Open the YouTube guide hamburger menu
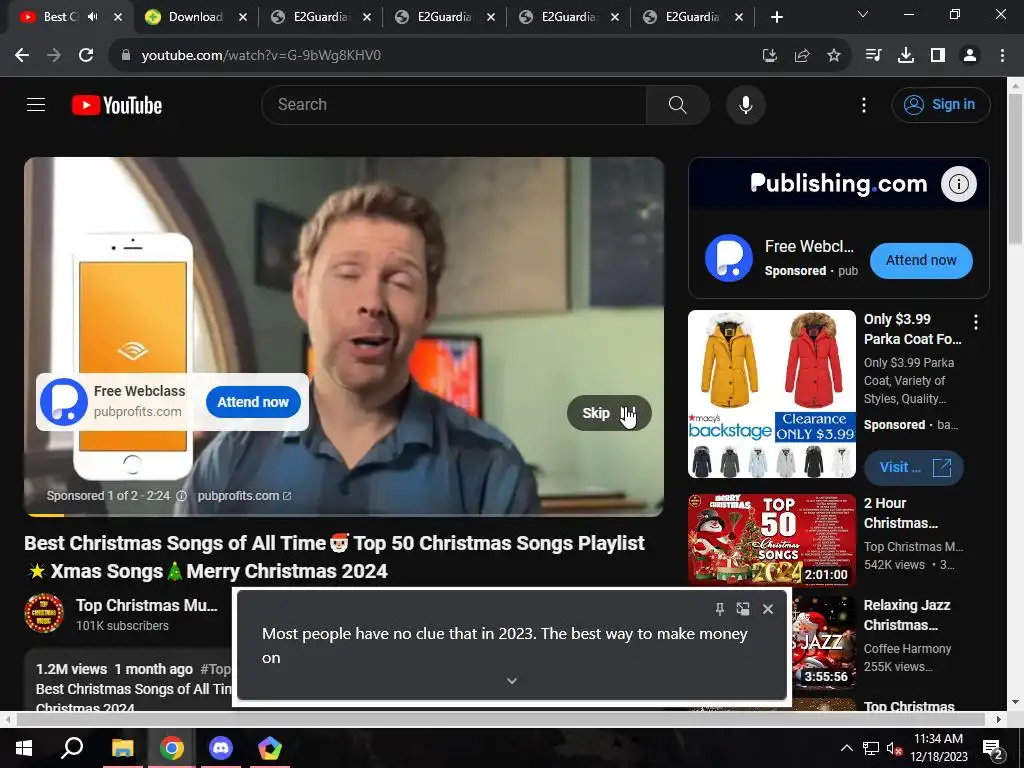This screenshot has width=1024, height=768. point(36,104)
